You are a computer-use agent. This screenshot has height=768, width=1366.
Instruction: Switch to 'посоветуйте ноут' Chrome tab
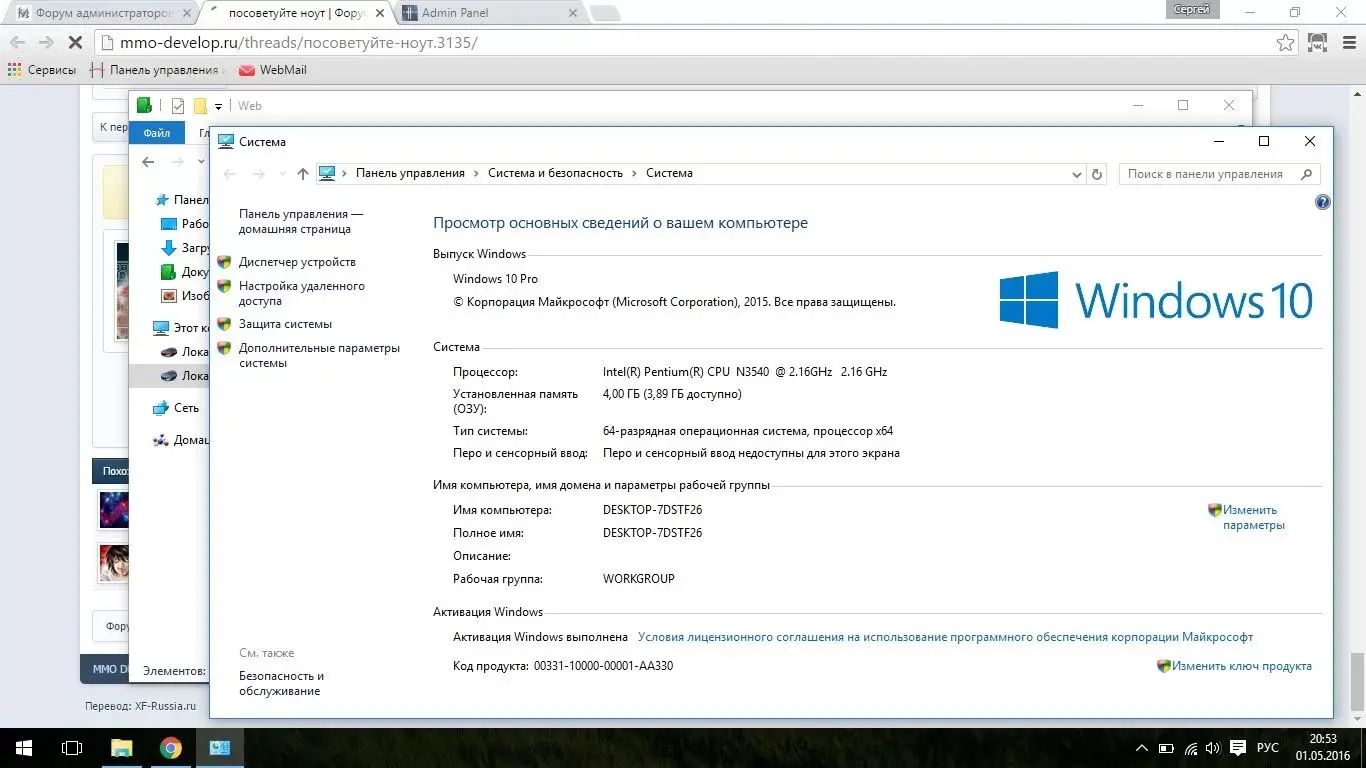tap(295, 13)
